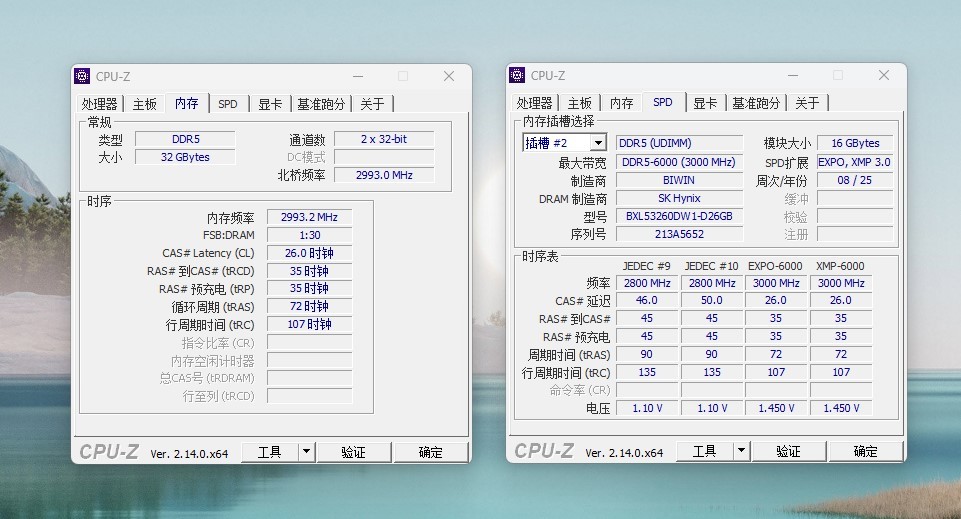Switch to the 处理器 tab in the left window
Viewport: 961px width, 519px height.
pyautogui.click(x=99, y=104)
